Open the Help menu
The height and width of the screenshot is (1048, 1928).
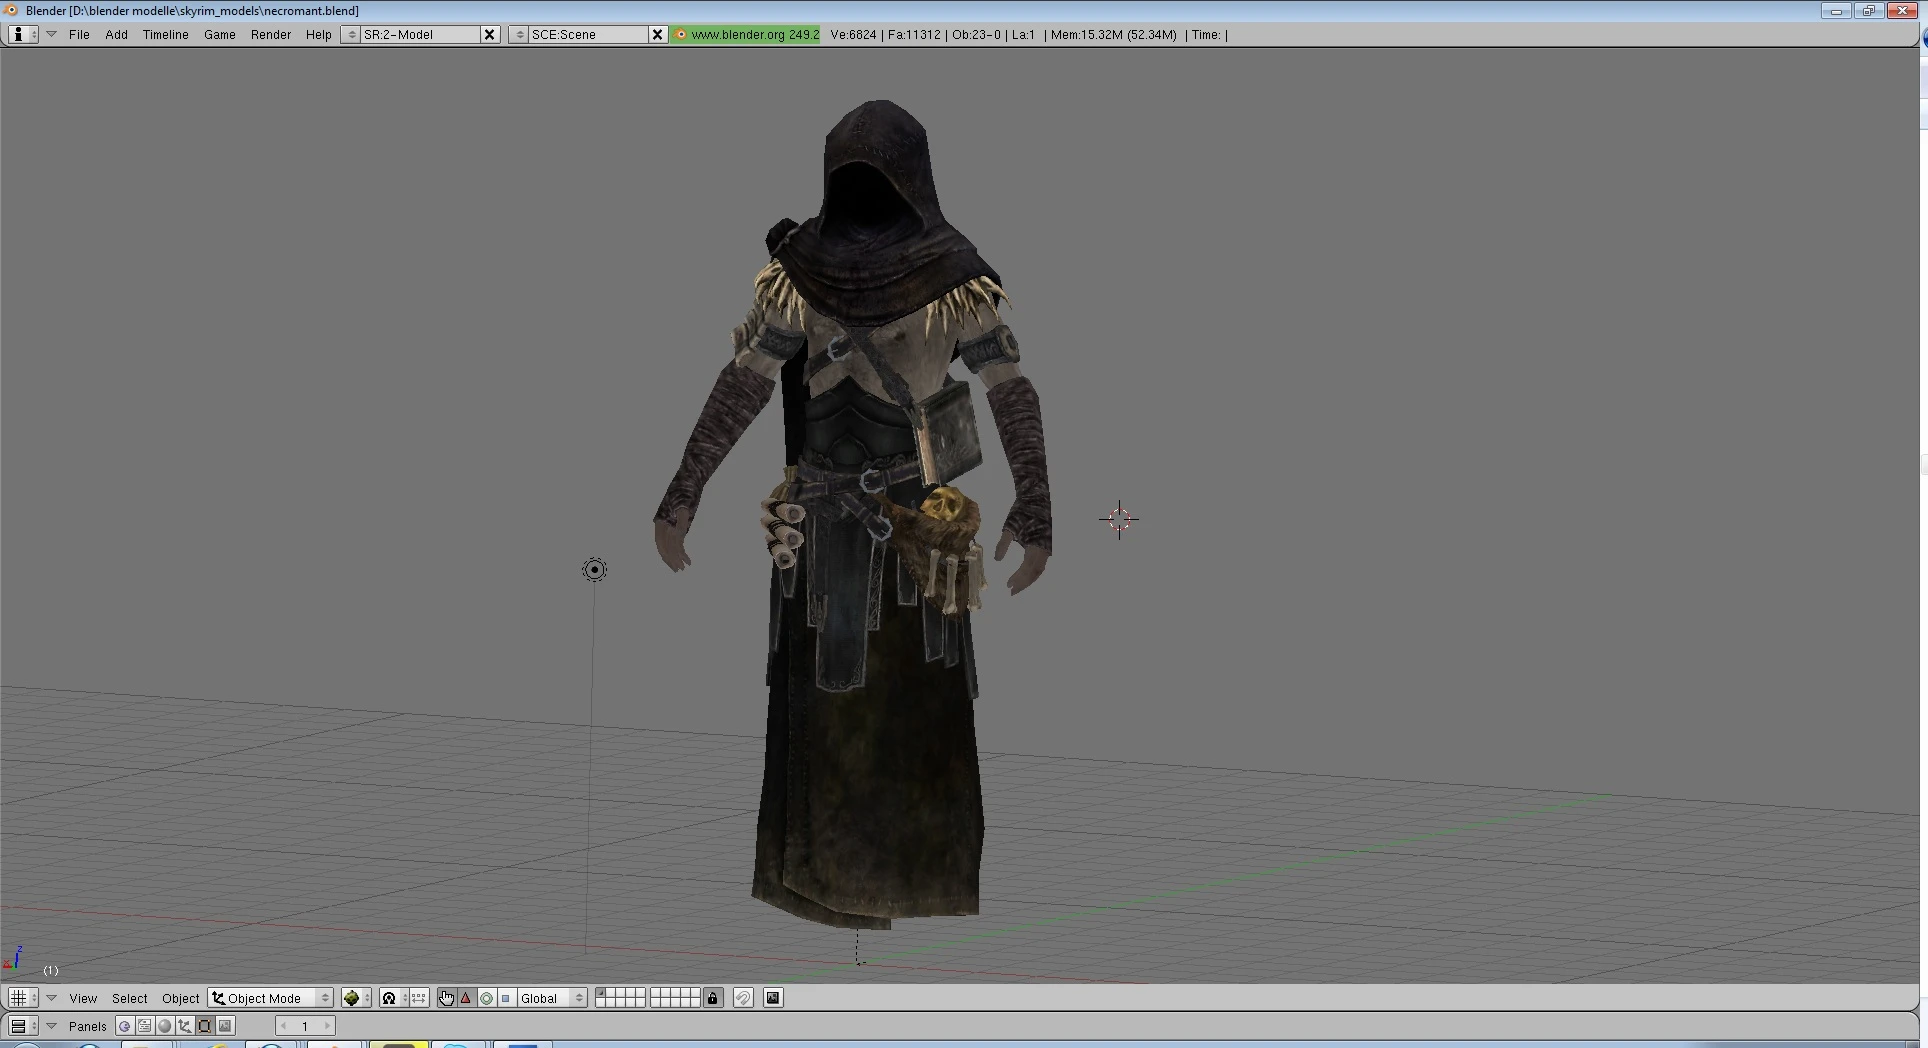point(318,34)
